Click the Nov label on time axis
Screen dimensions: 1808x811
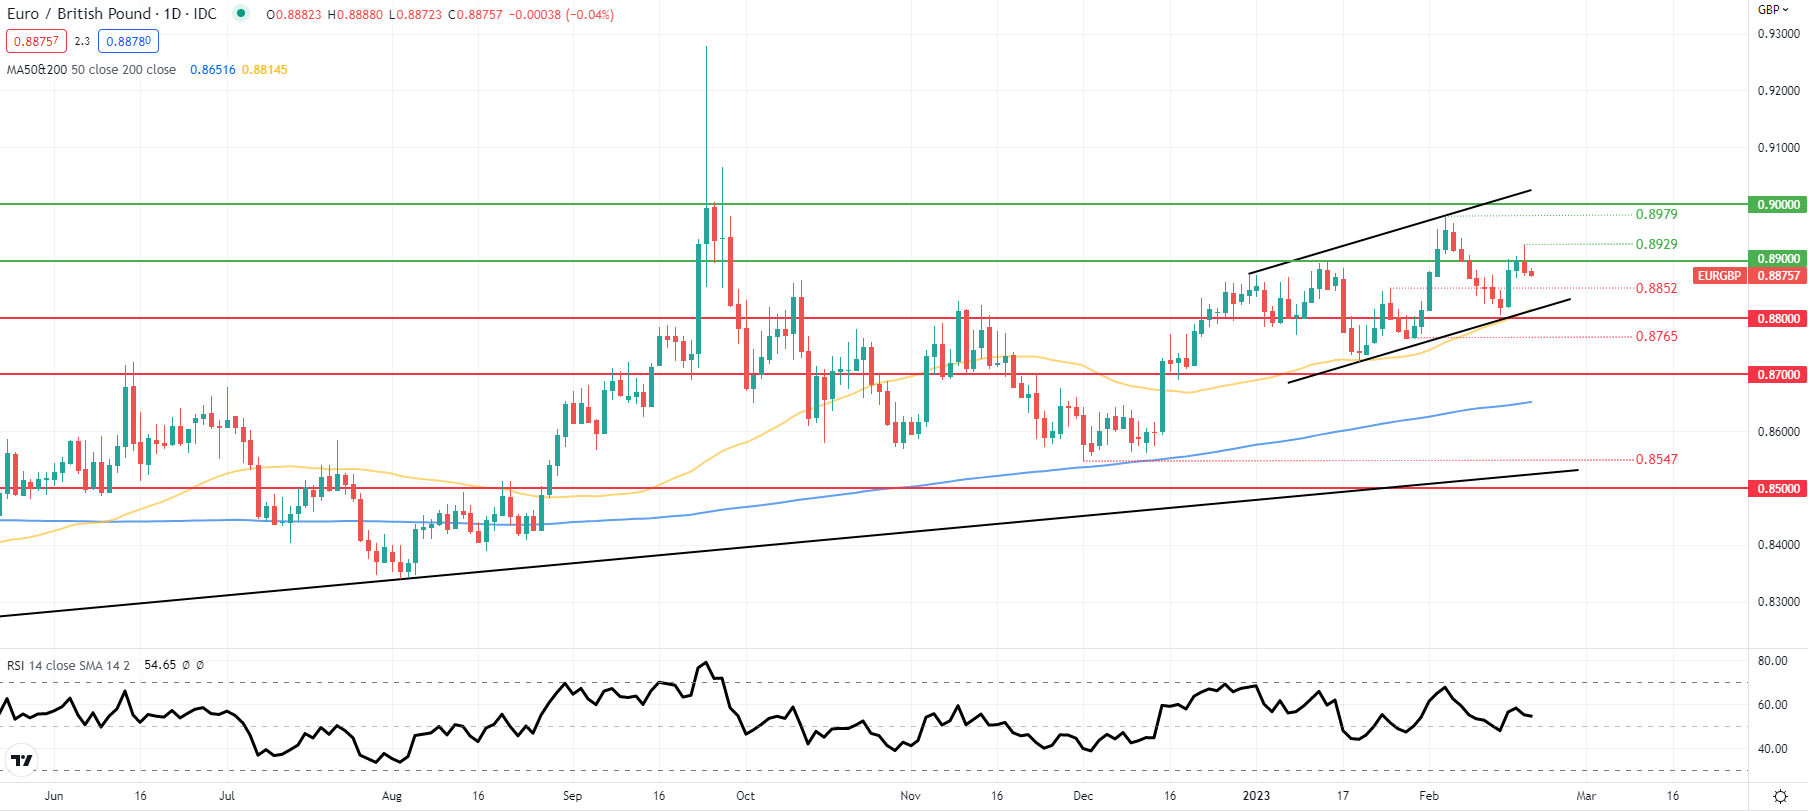(910, 796)
